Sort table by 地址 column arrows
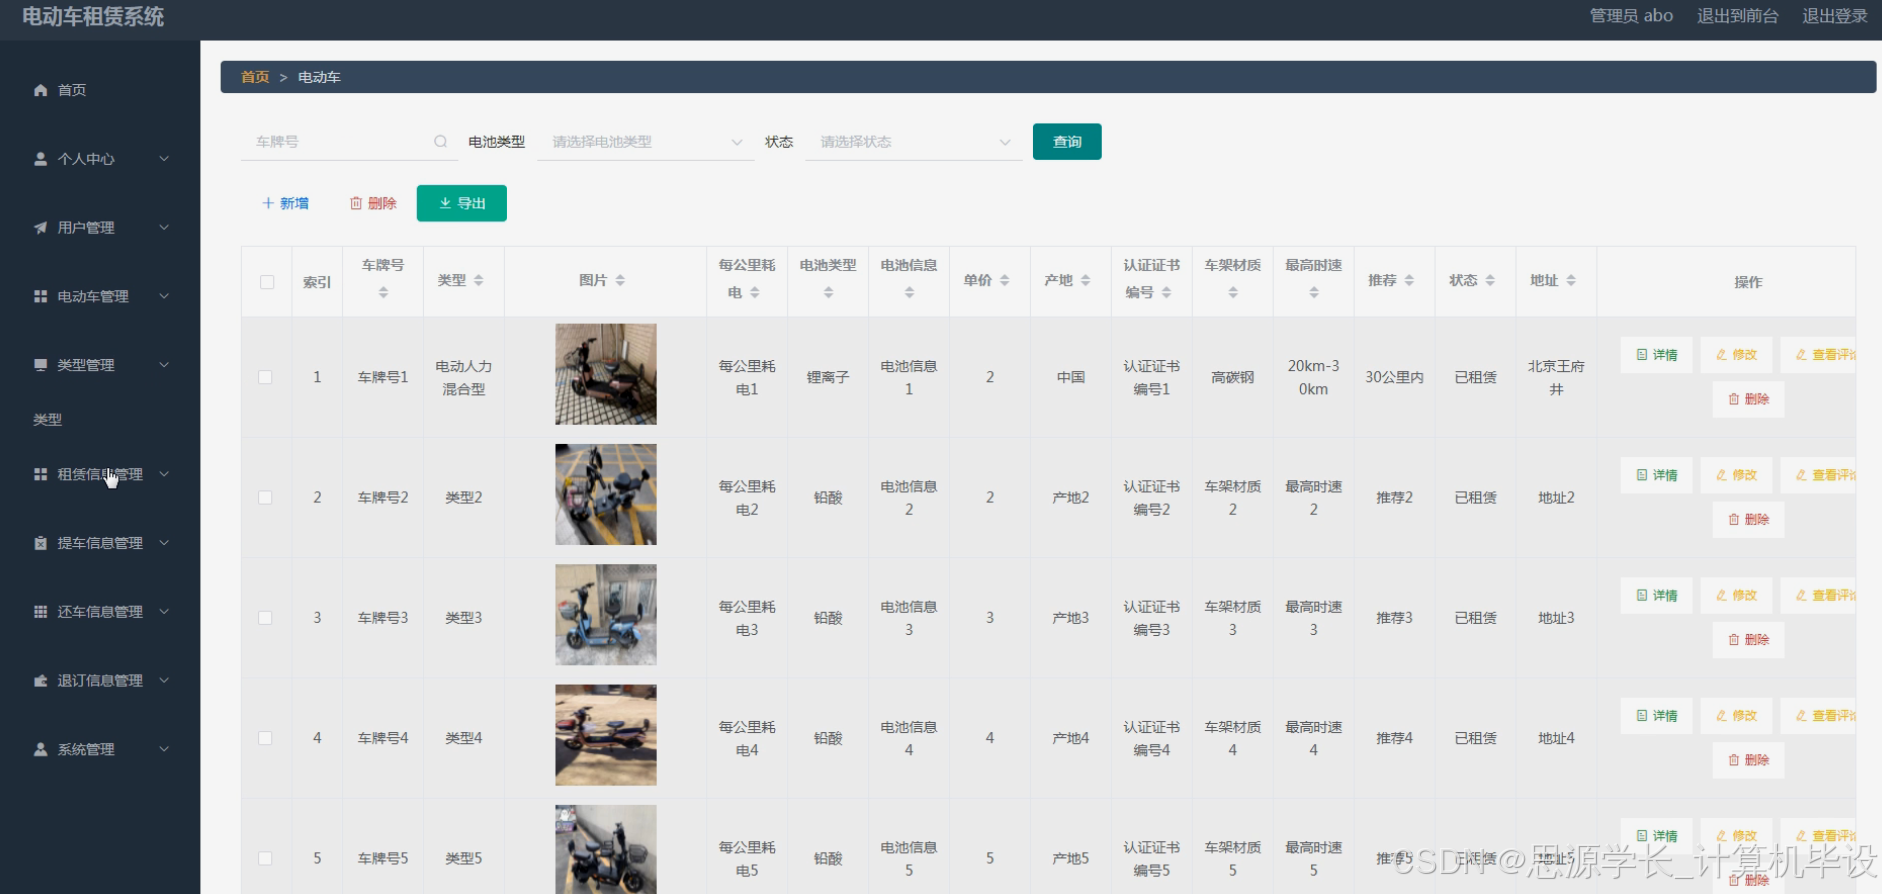This screenshot has height=894, width=1882. tap(1571, 281)
